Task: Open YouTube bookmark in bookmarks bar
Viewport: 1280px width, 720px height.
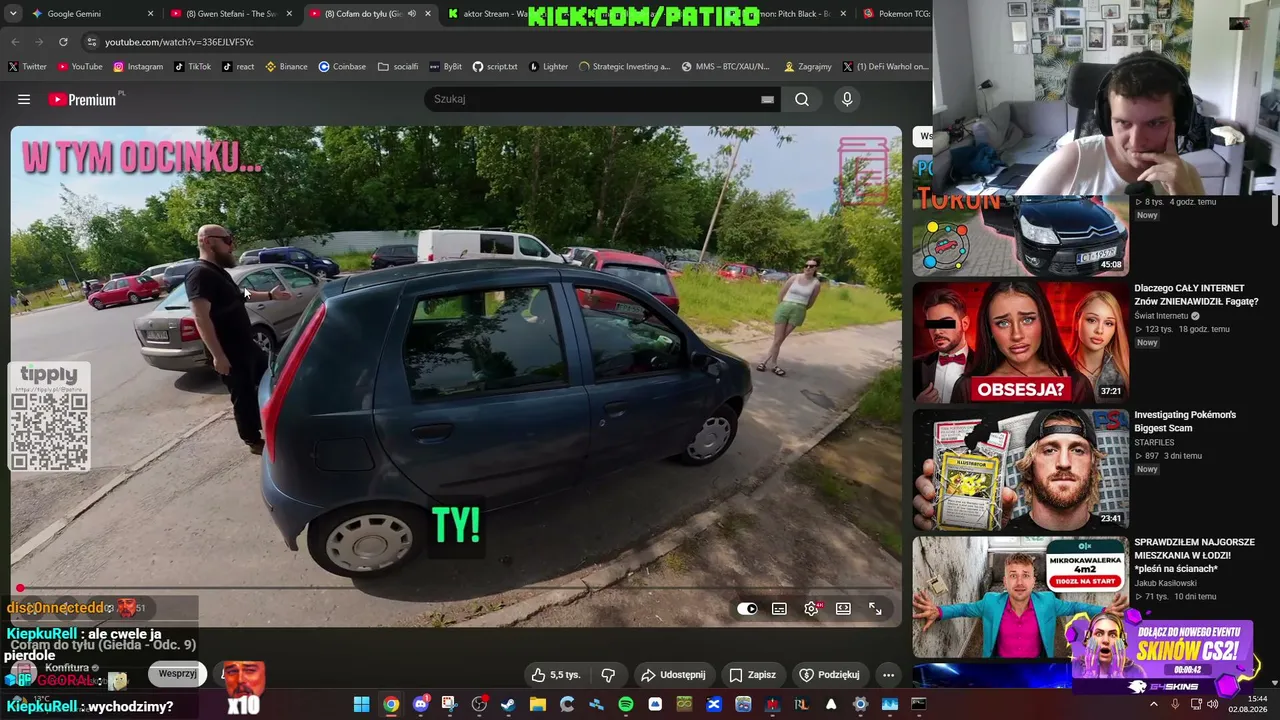Action: click(x=80, y=67)
